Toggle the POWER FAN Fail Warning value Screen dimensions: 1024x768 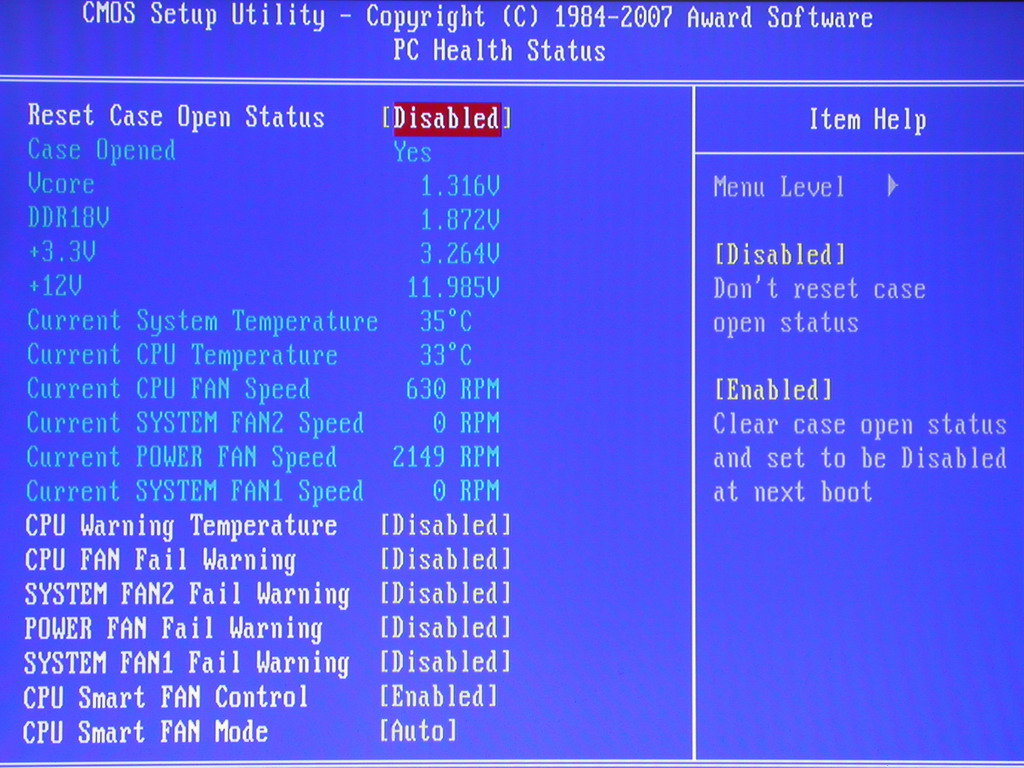pos(445,629)
